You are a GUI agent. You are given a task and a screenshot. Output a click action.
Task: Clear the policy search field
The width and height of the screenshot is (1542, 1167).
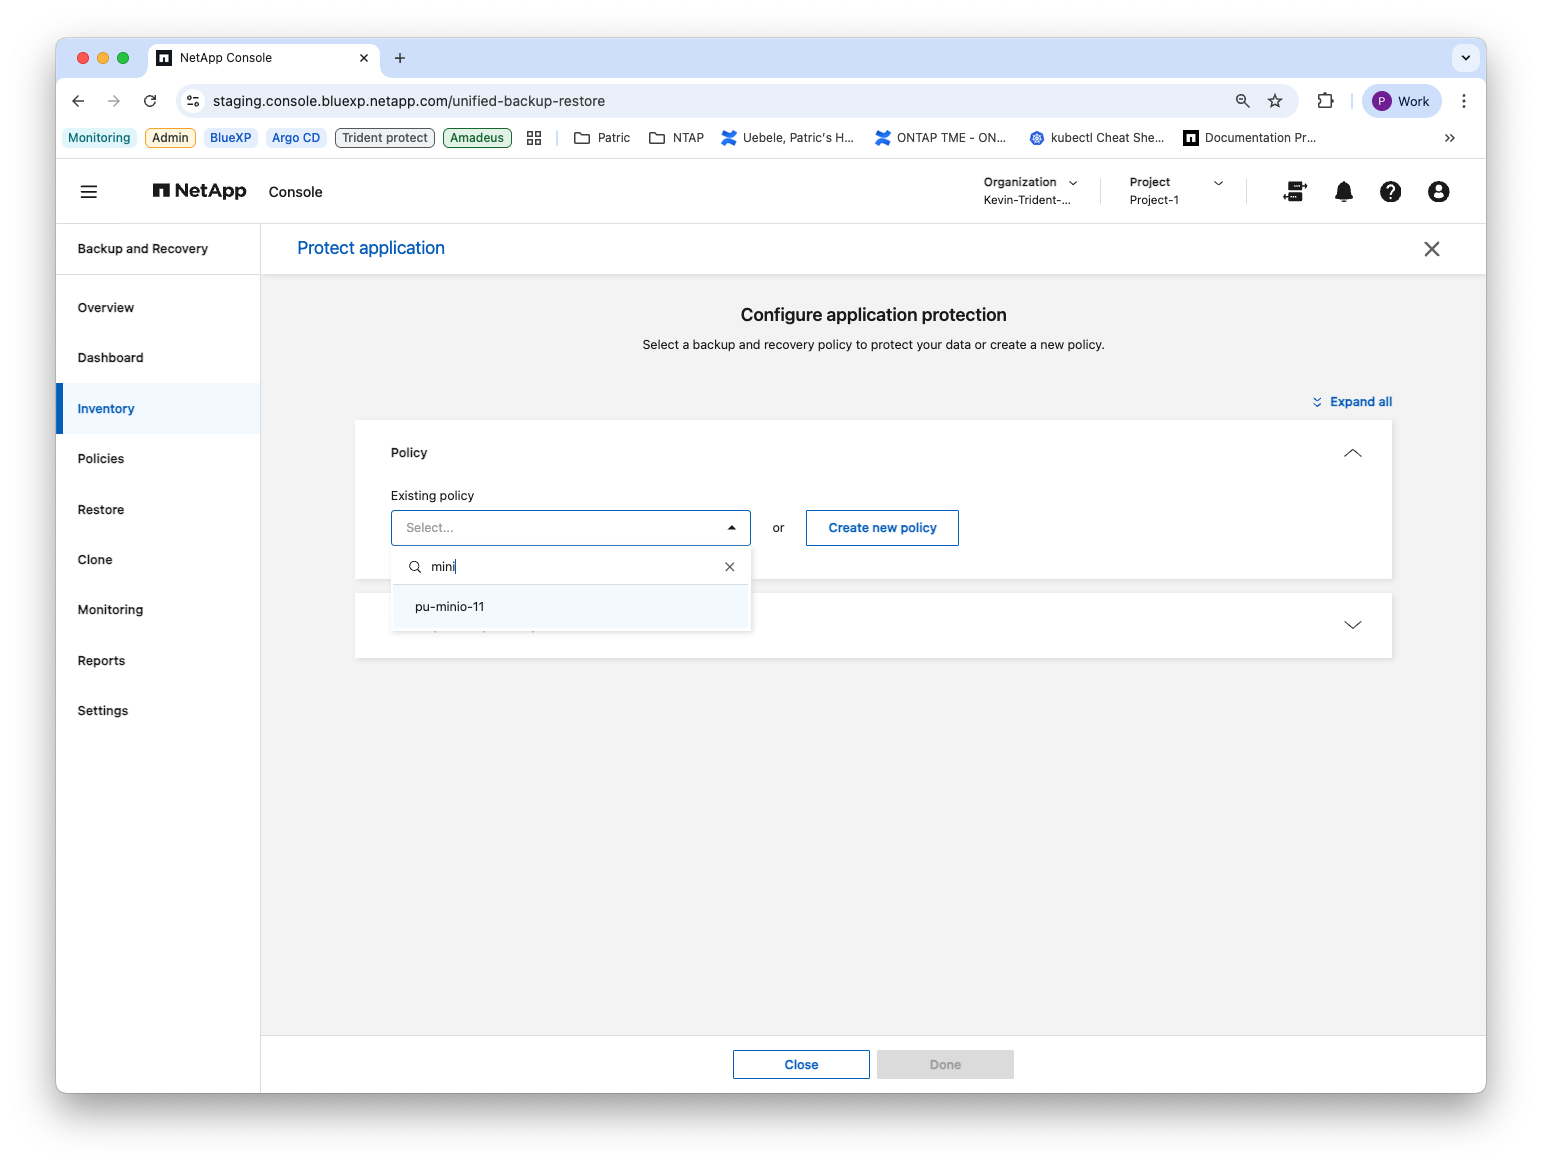730,567
